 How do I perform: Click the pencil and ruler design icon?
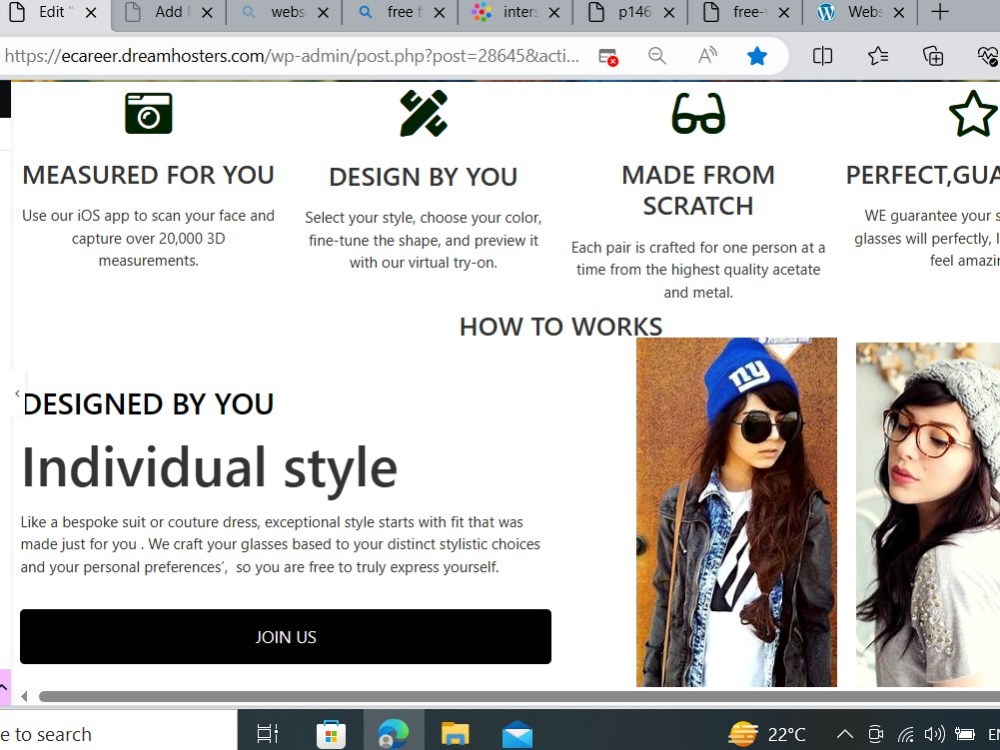click(423, 114)
